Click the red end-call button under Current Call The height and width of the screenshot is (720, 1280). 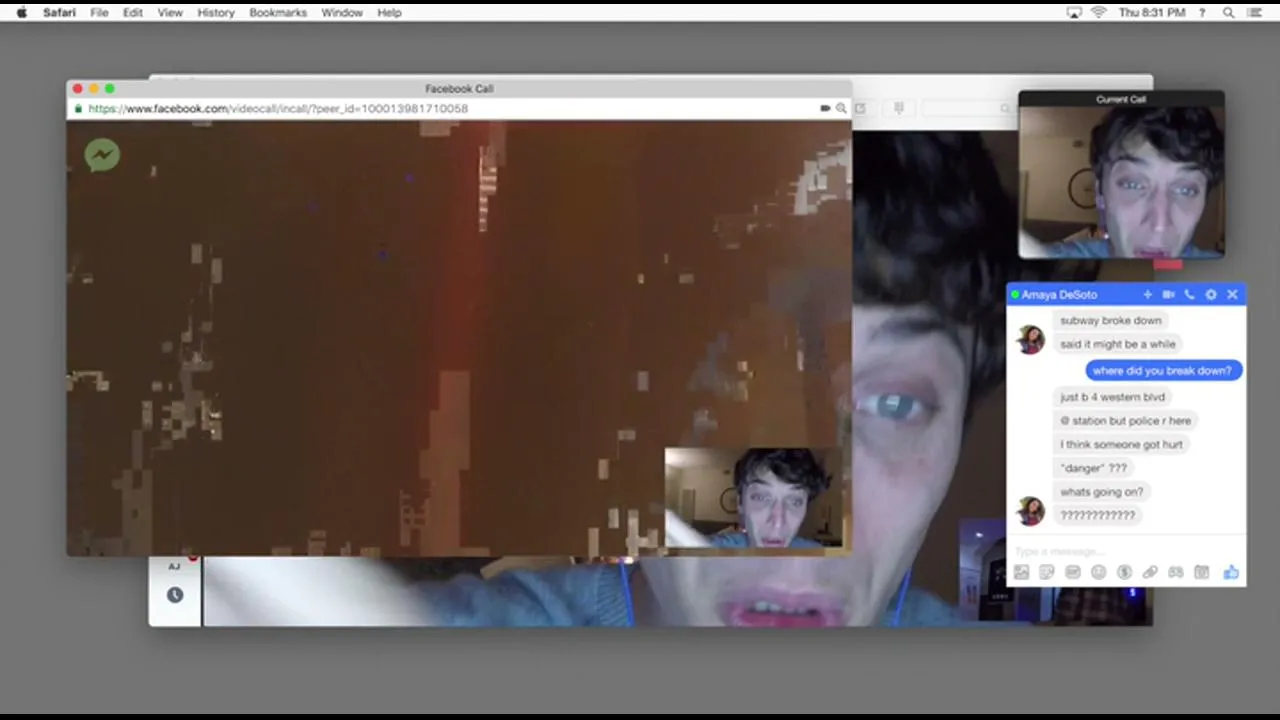pos(1168,265)
